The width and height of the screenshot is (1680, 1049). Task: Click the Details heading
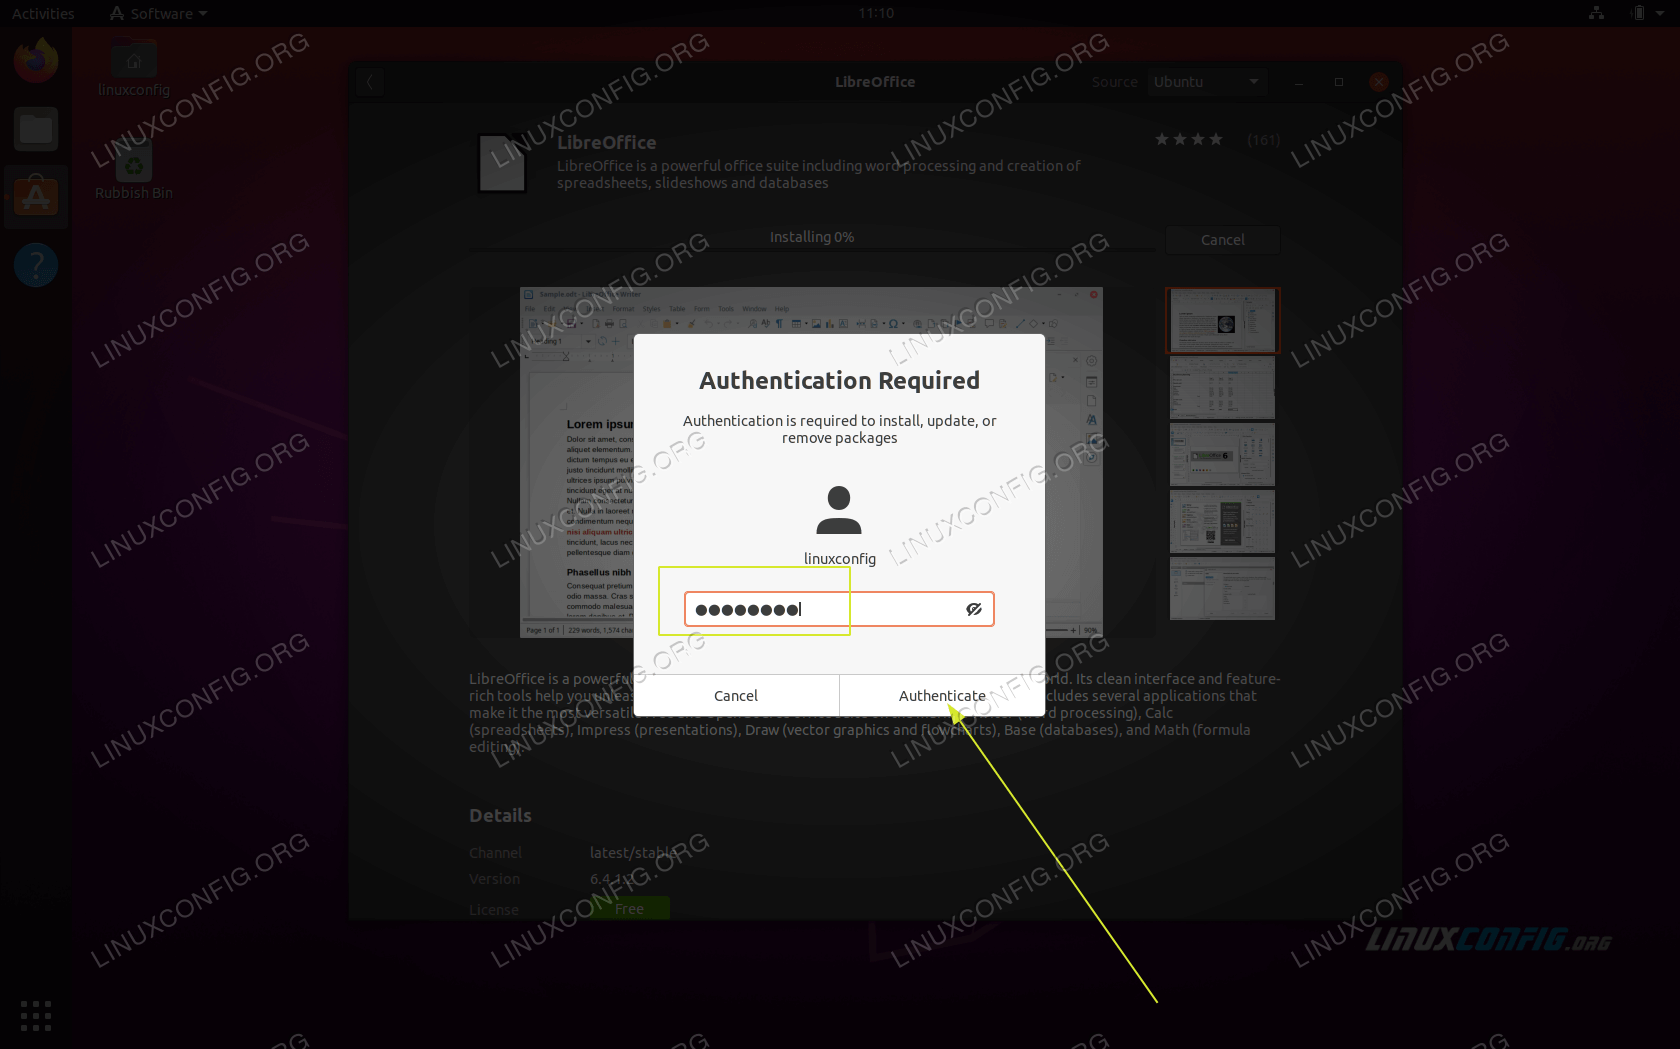coord(500,815)
